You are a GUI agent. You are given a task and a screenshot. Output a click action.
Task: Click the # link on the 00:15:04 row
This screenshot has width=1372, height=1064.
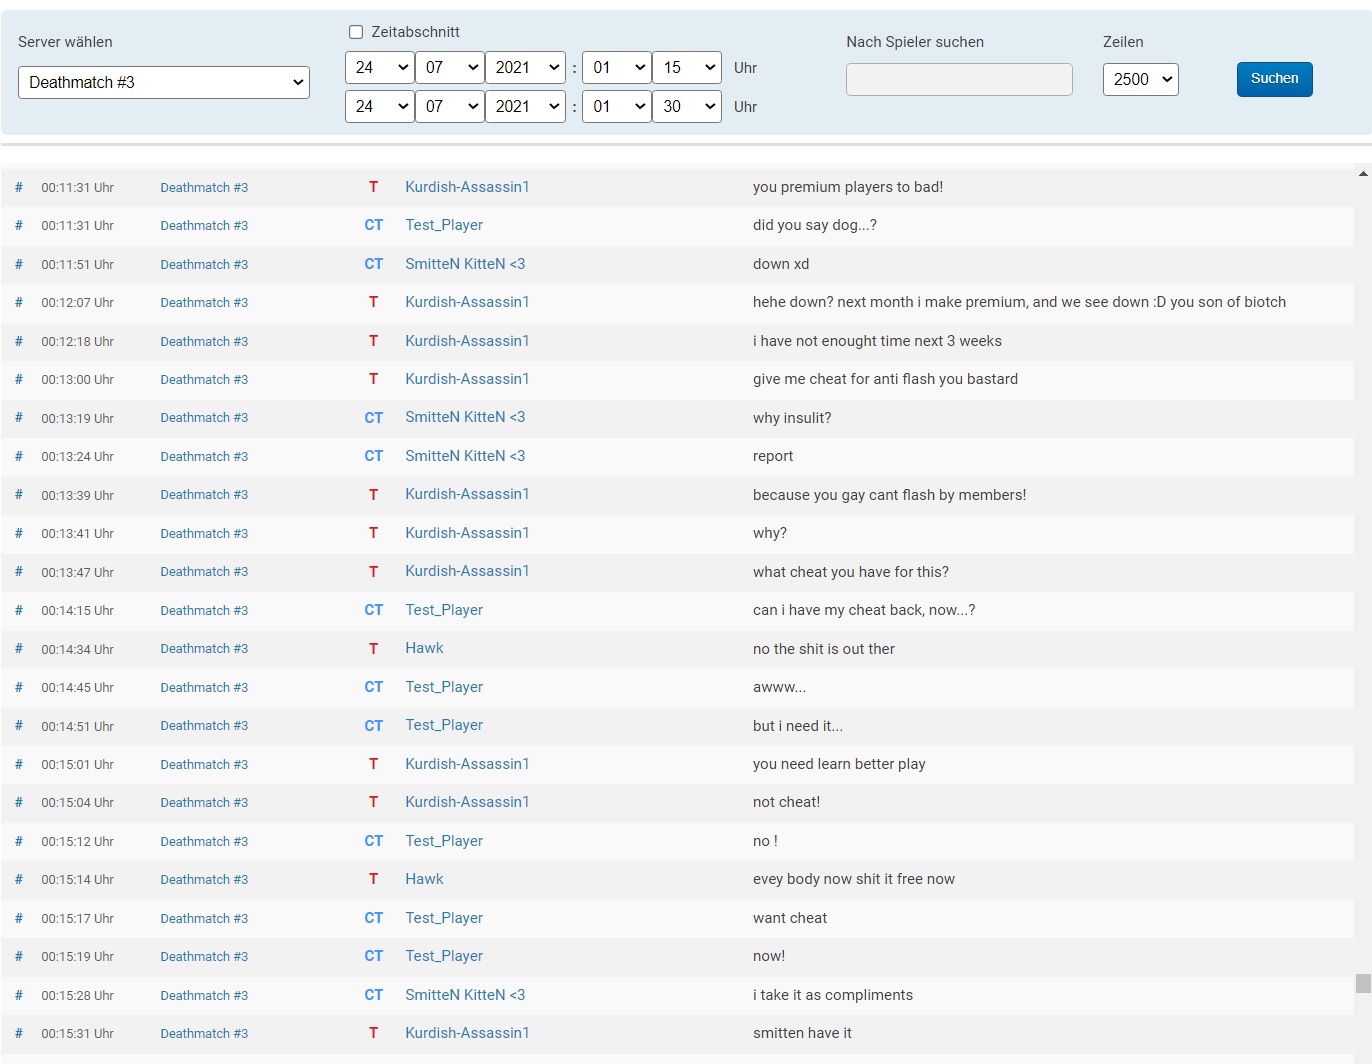click(x=18, y=802)
